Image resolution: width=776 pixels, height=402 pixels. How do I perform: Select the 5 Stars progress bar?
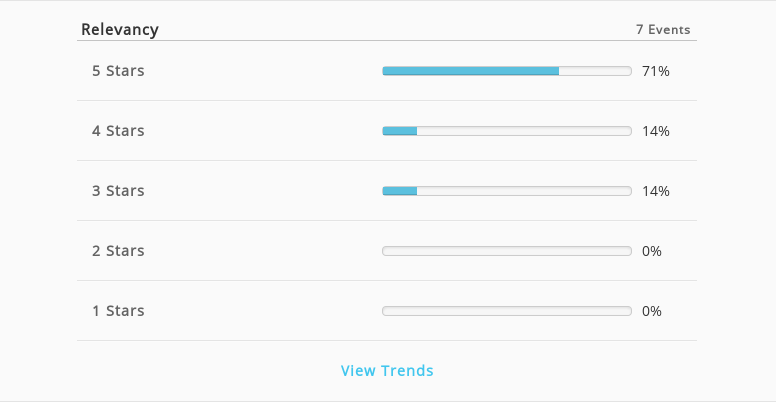[507, 71]
